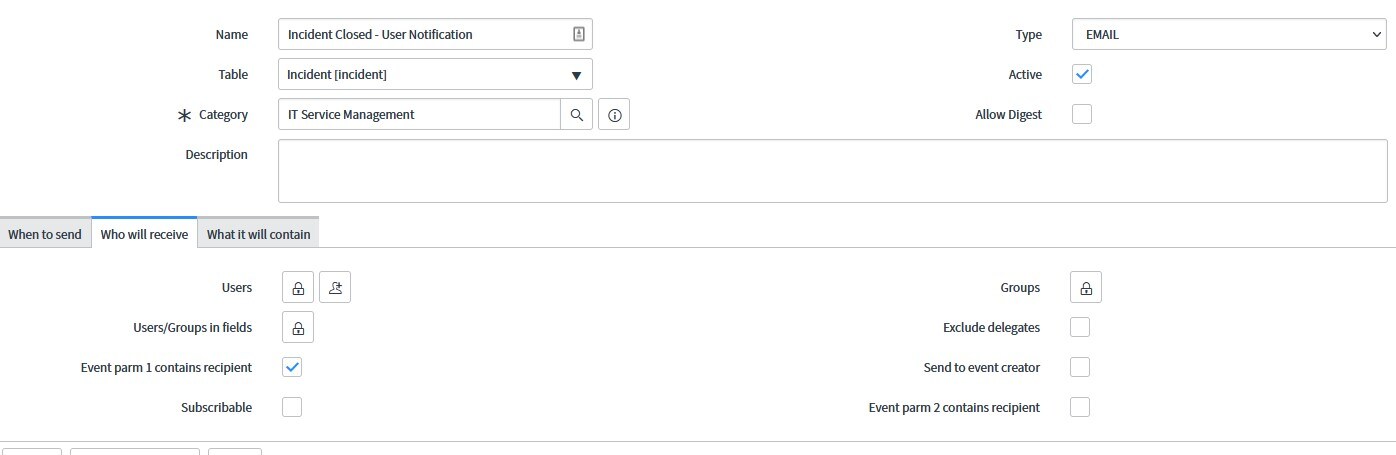Click into the Description text area
Viewport: 1396px width, 455px height.
tap(832, 171)
